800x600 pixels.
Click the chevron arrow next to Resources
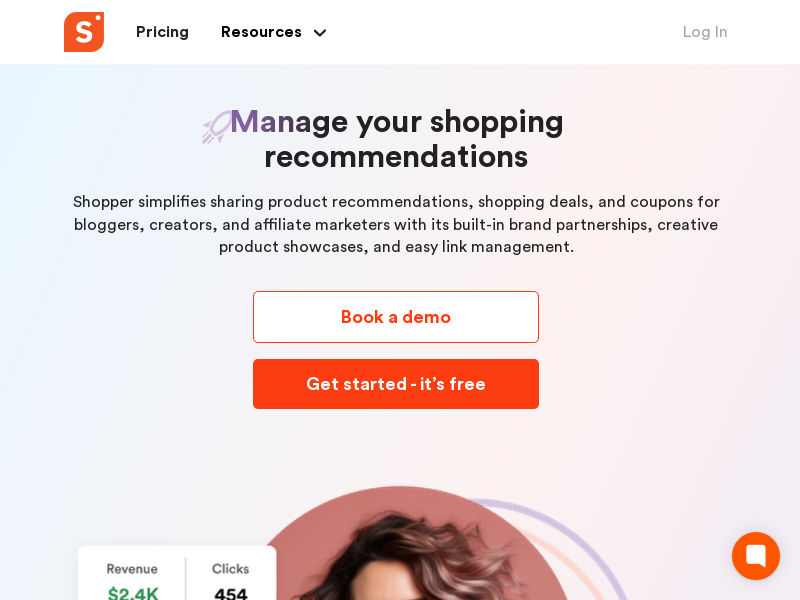click(x=320, y=33)
